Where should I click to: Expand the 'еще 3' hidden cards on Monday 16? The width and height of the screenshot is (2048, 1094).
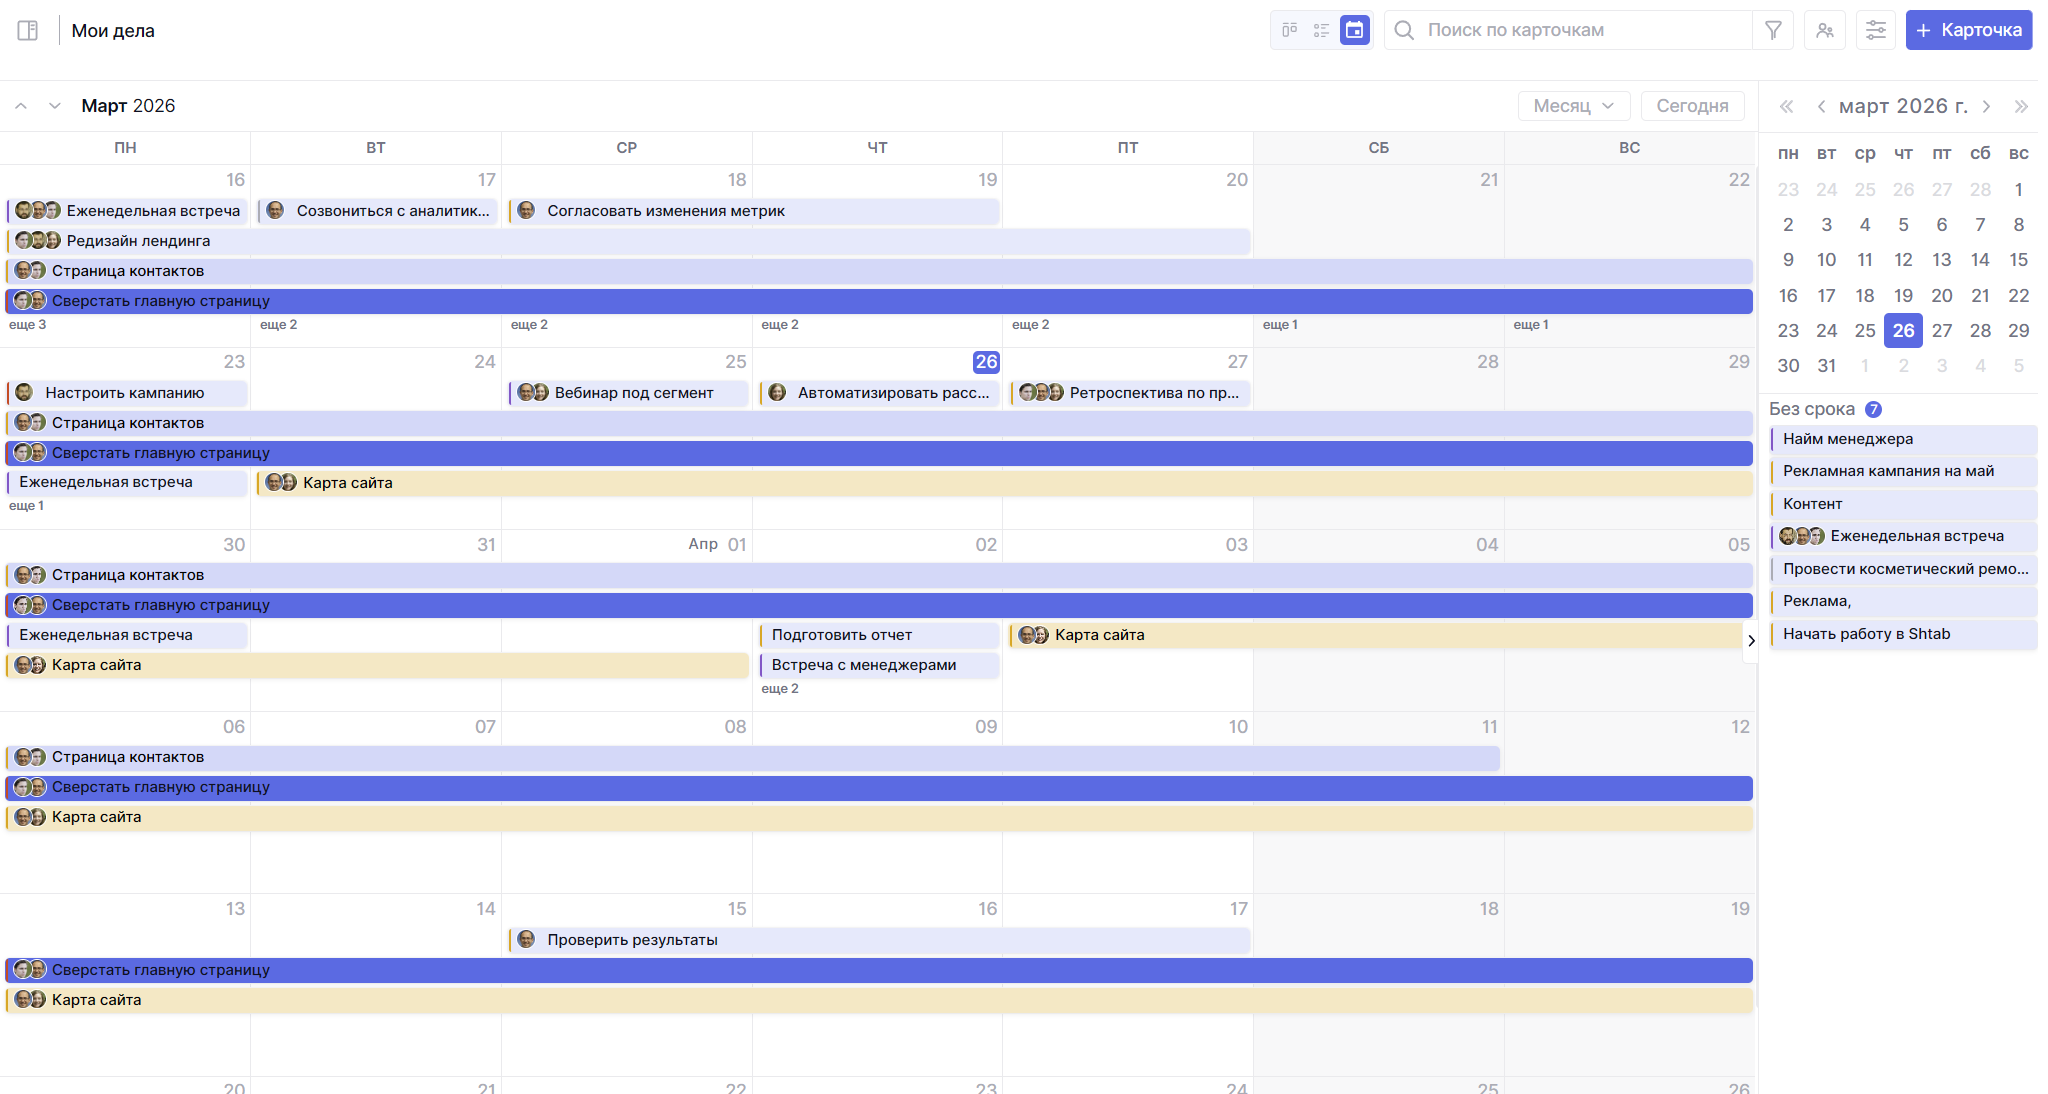click(28, 325)
